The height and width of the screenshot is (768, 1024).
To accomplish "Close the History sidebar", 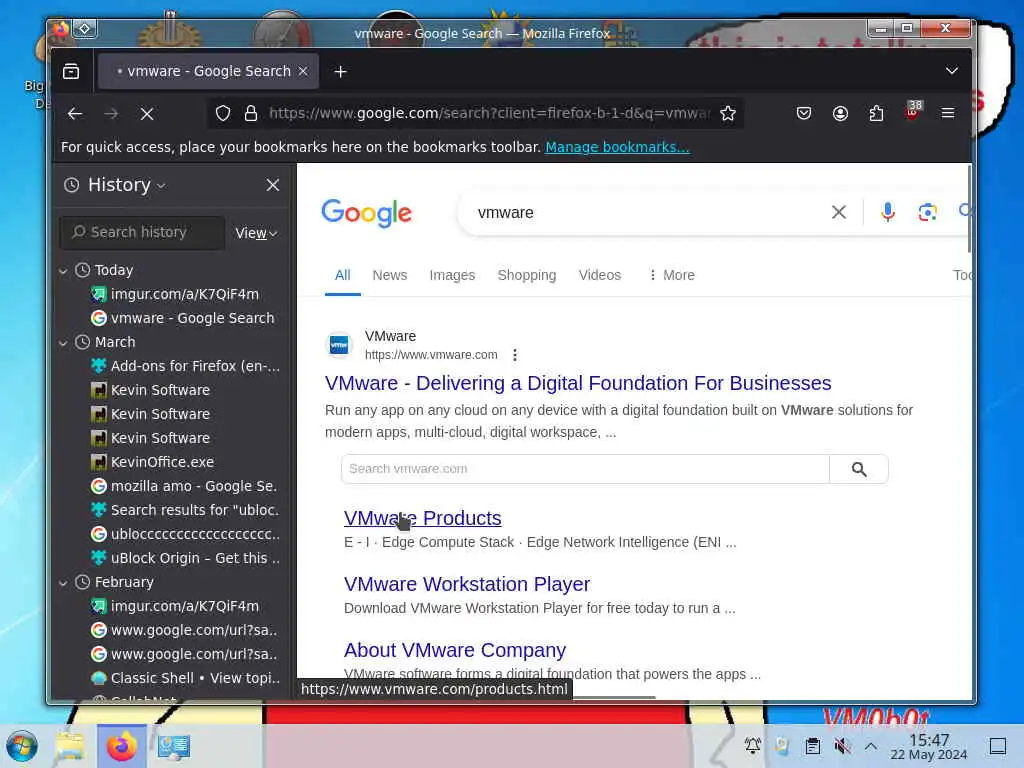I will (273, 185).
